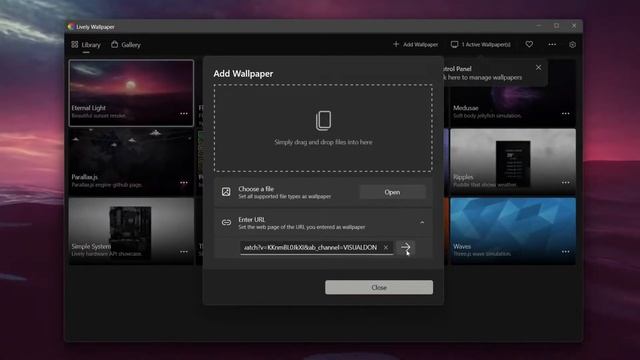Image resolution: width=640 pixels, height=360 pixels.
Task: Open the Active Wallpapers control panel
Action: coord(480,44)
